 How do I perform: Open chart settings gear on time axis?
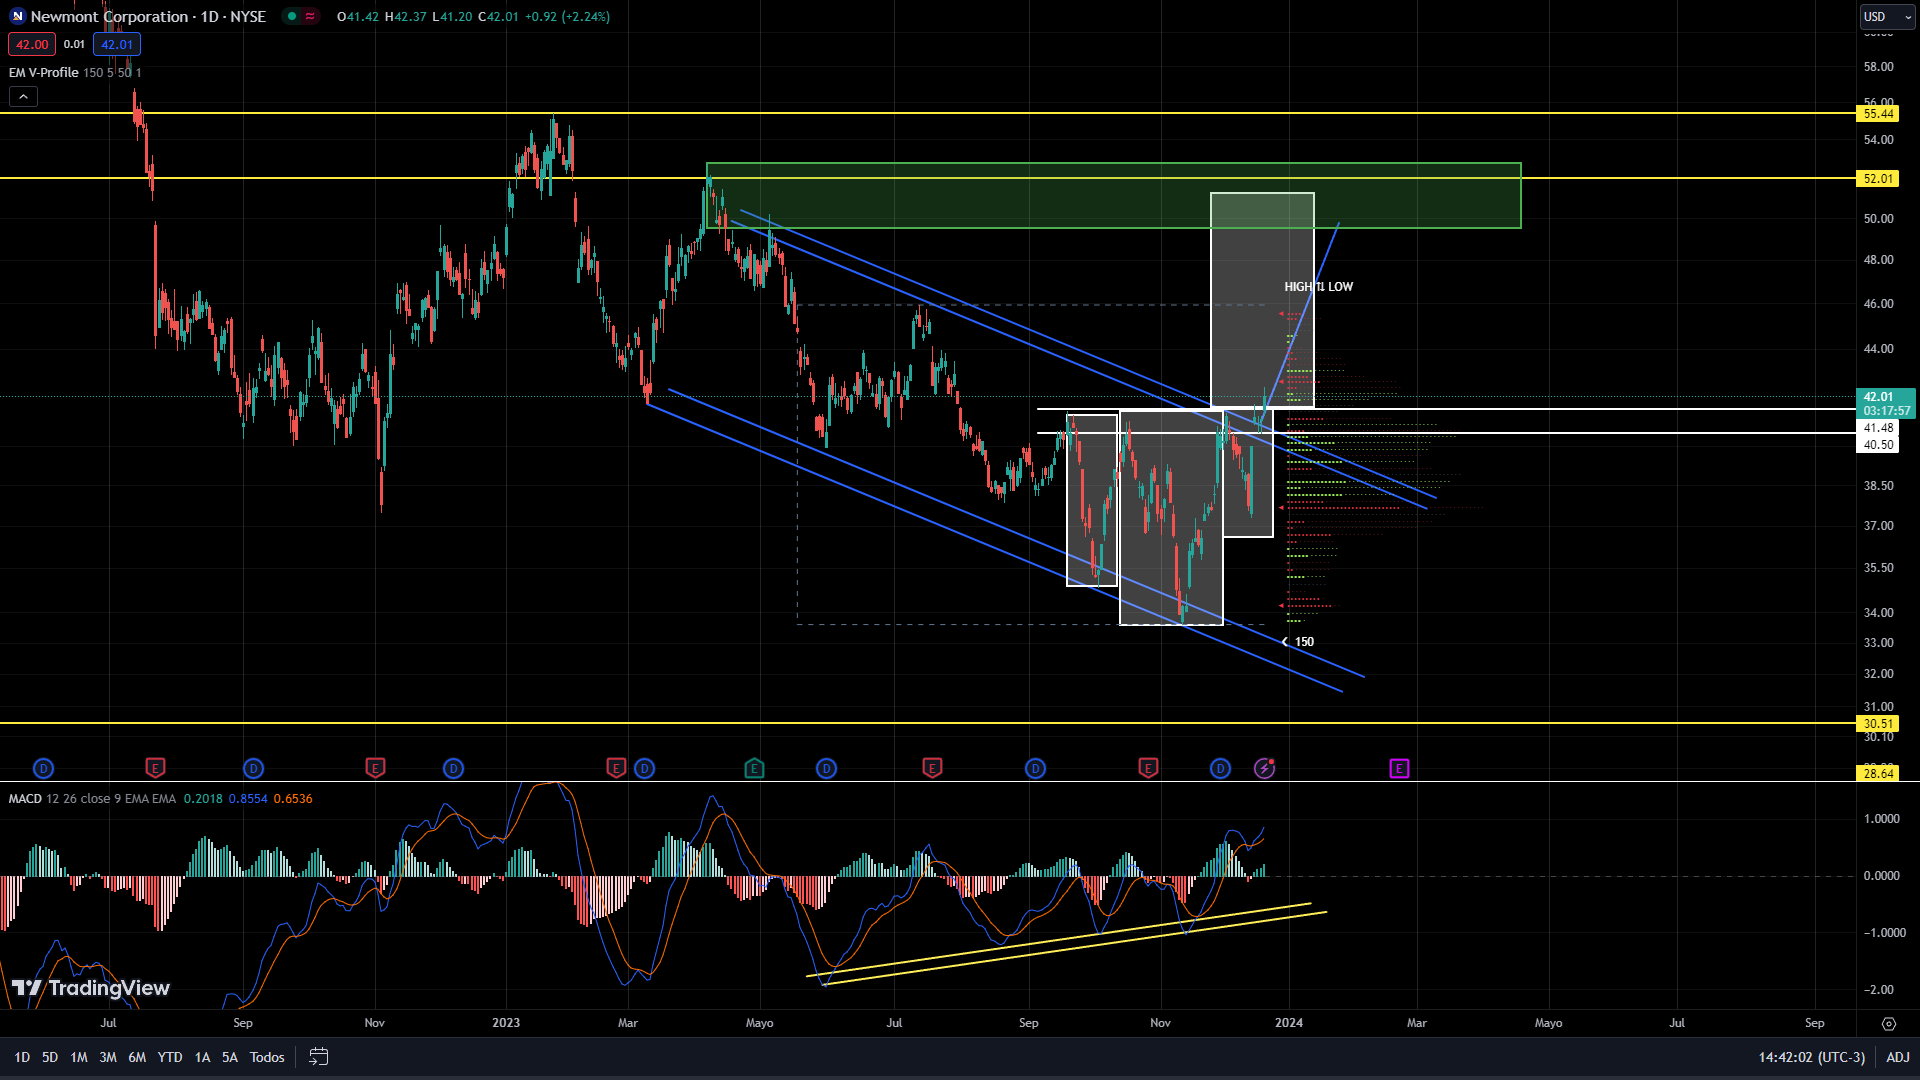tap(1888, 1023)
